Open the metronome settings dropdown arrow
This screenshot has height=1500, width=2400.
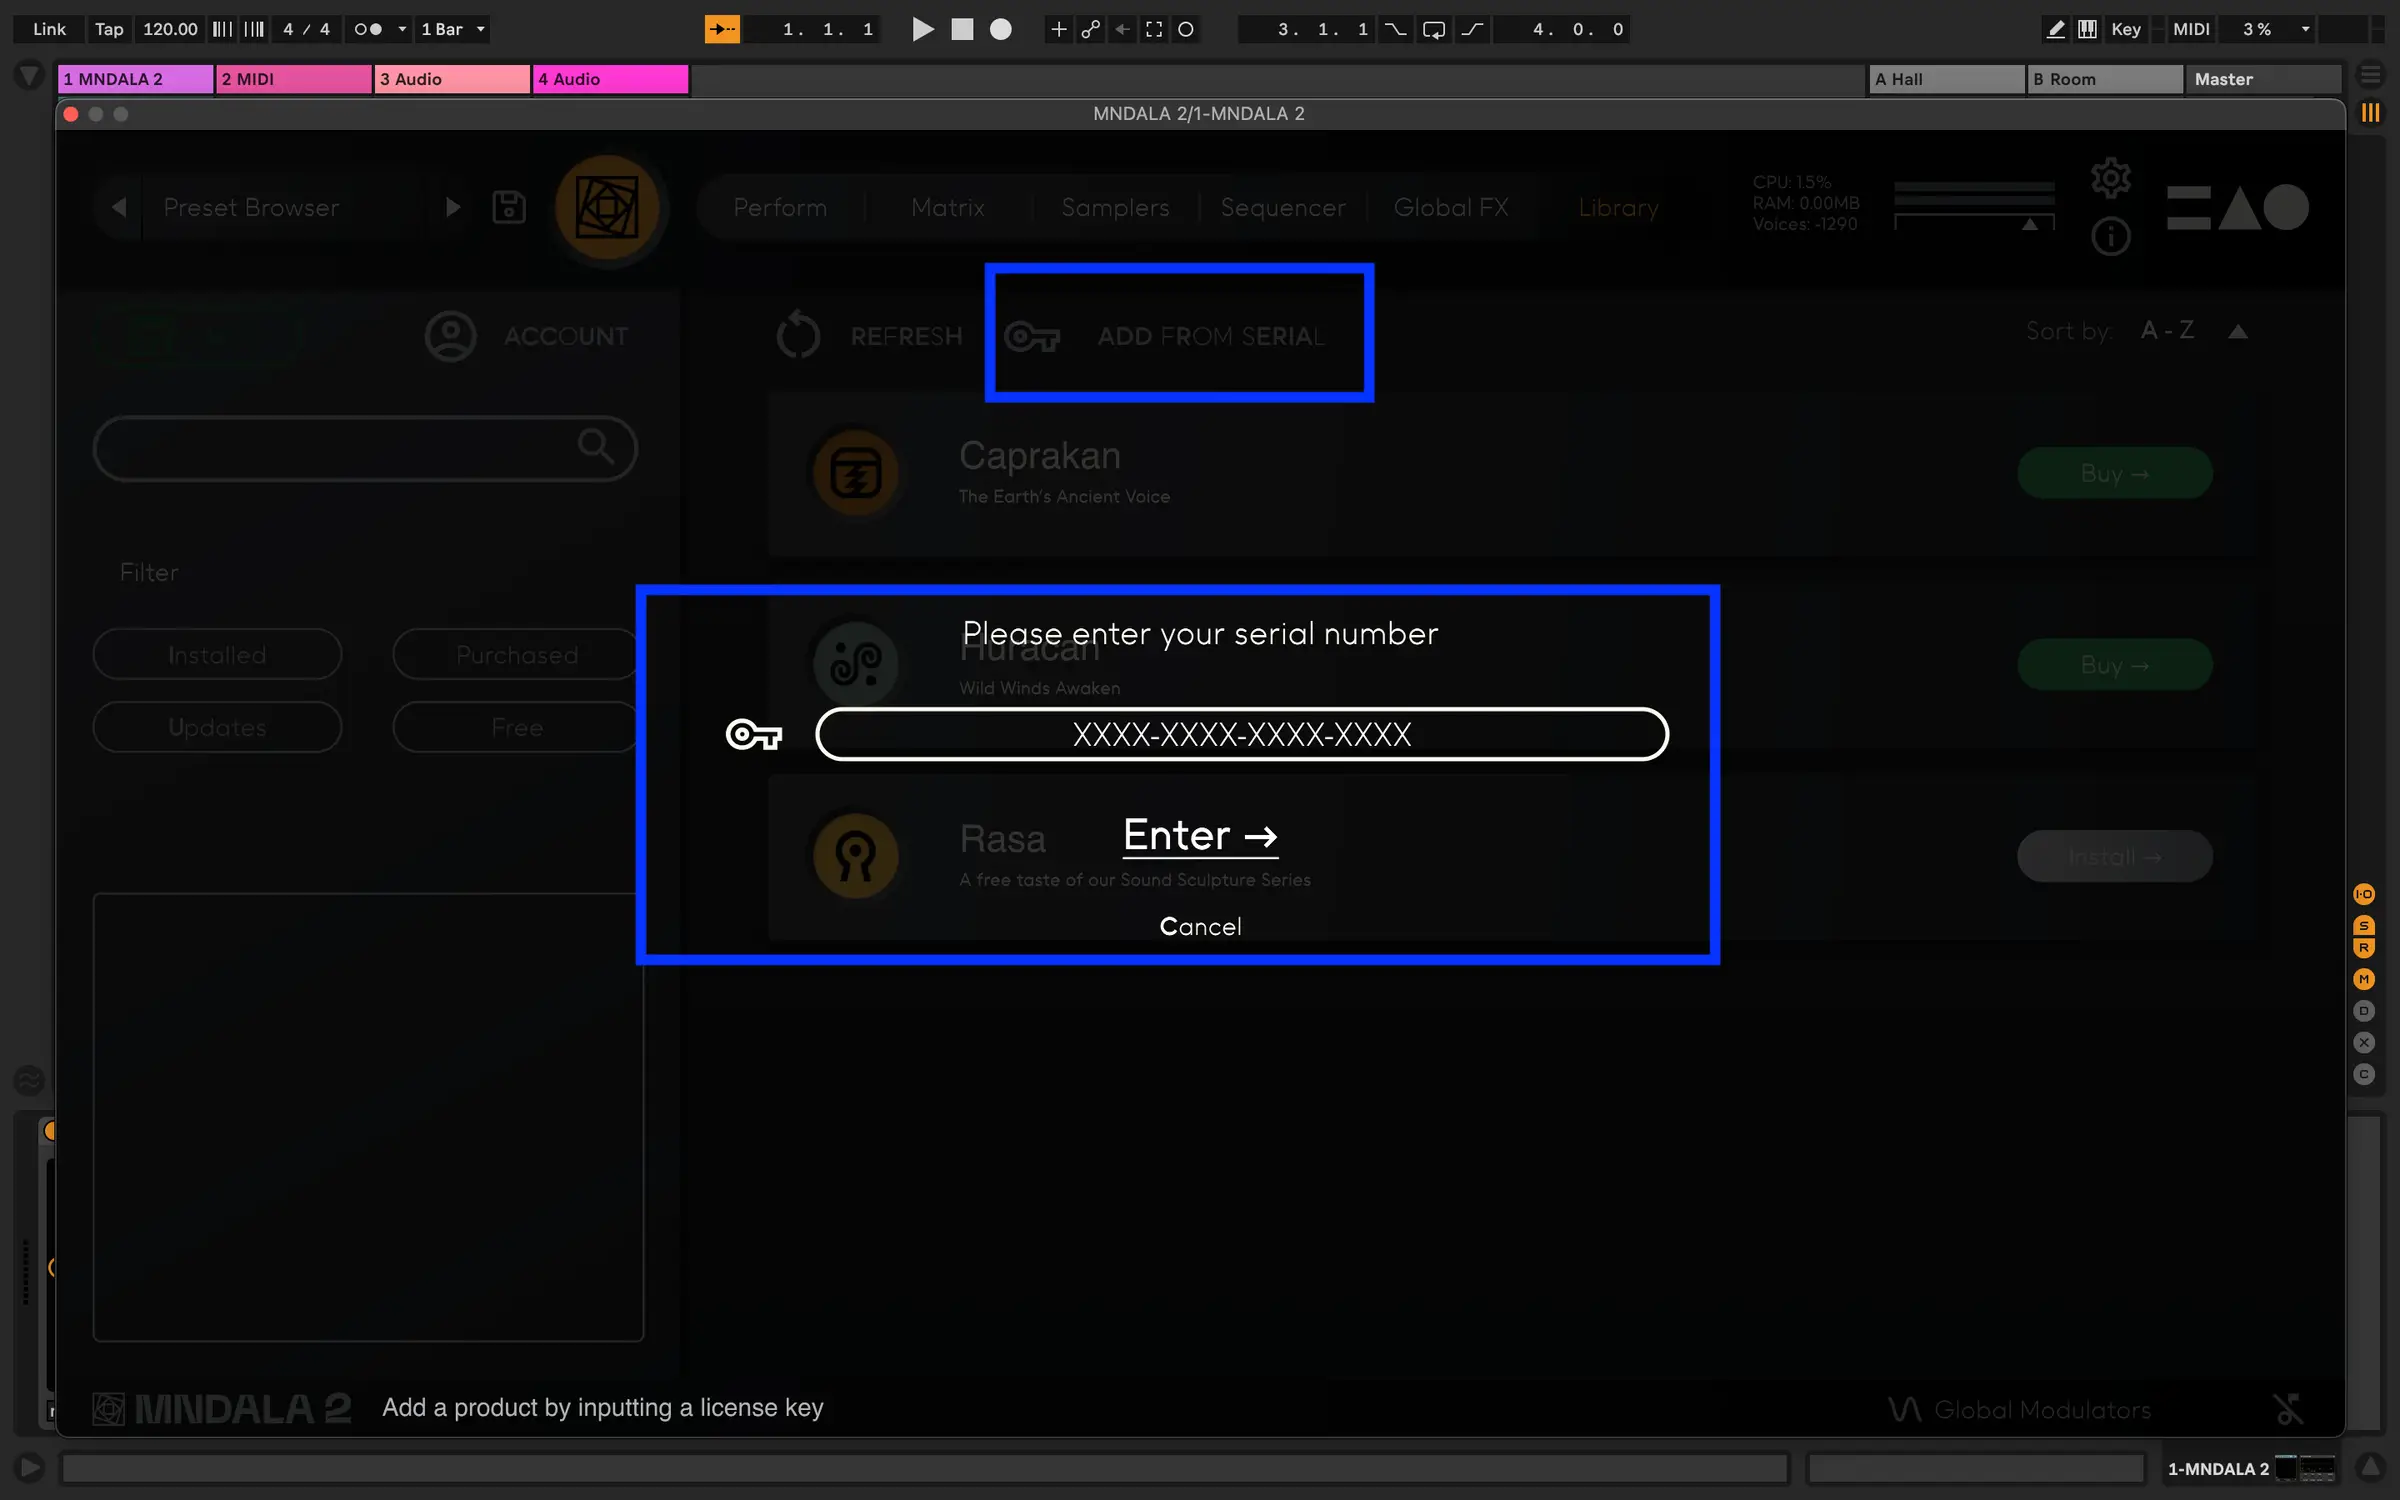tap(402, 29)
